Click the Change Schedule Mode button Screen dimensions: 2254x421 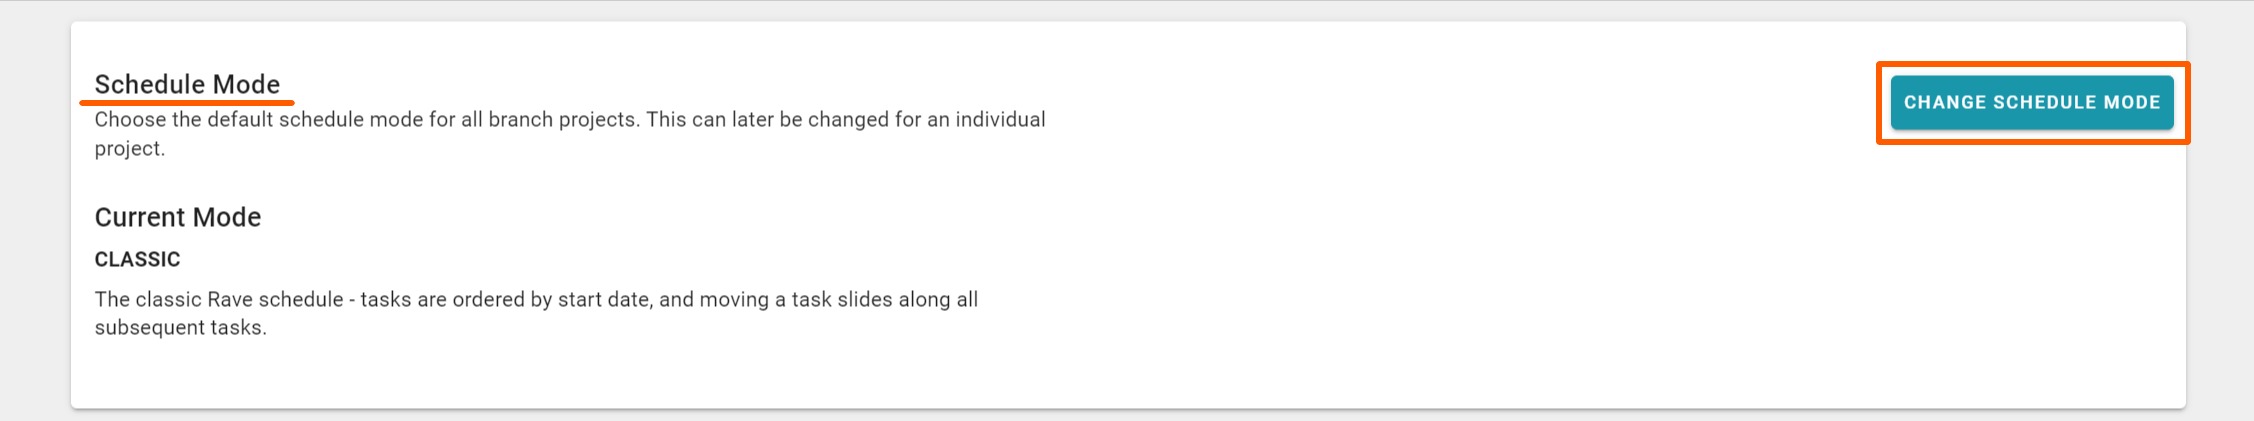point(2031,103)
